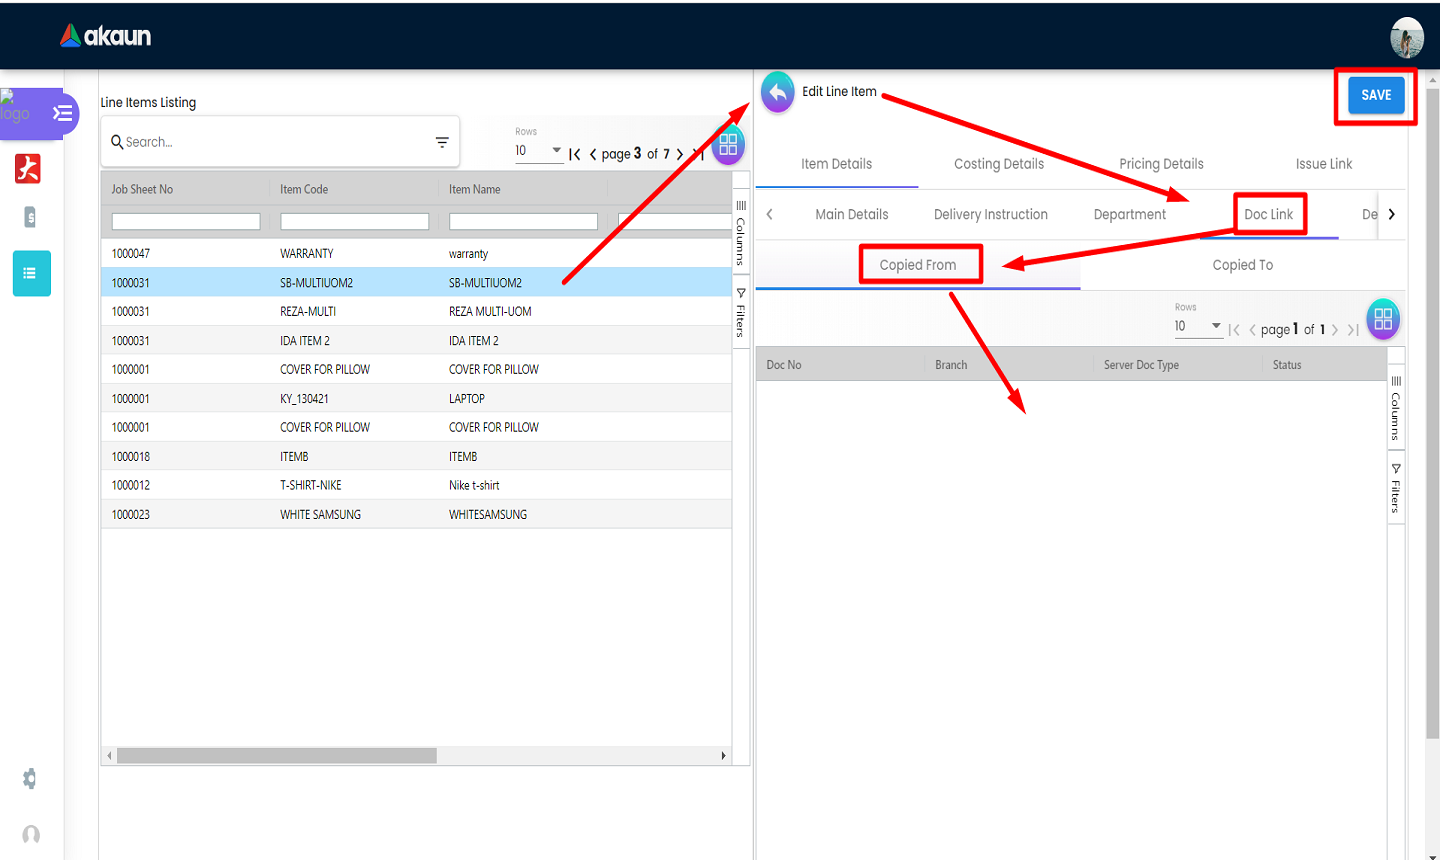Toggle the Filters side panel in doc link grid
Viewport: 1440px width, 860px height.
point(1396,488)
